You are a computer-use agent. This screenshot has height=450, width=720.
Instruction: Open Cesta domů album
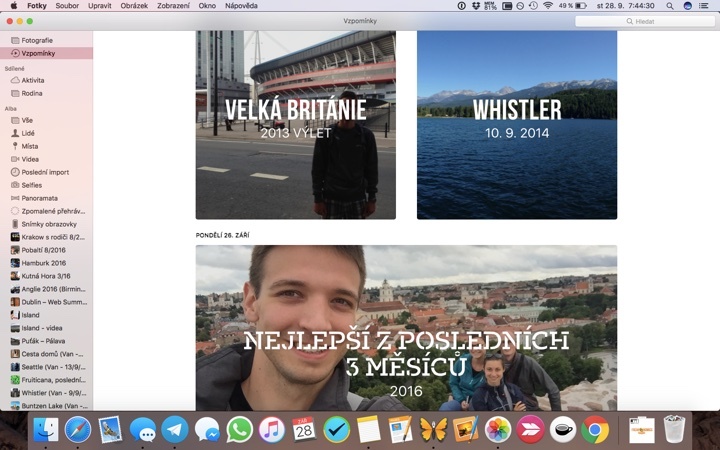coord(46,354)
